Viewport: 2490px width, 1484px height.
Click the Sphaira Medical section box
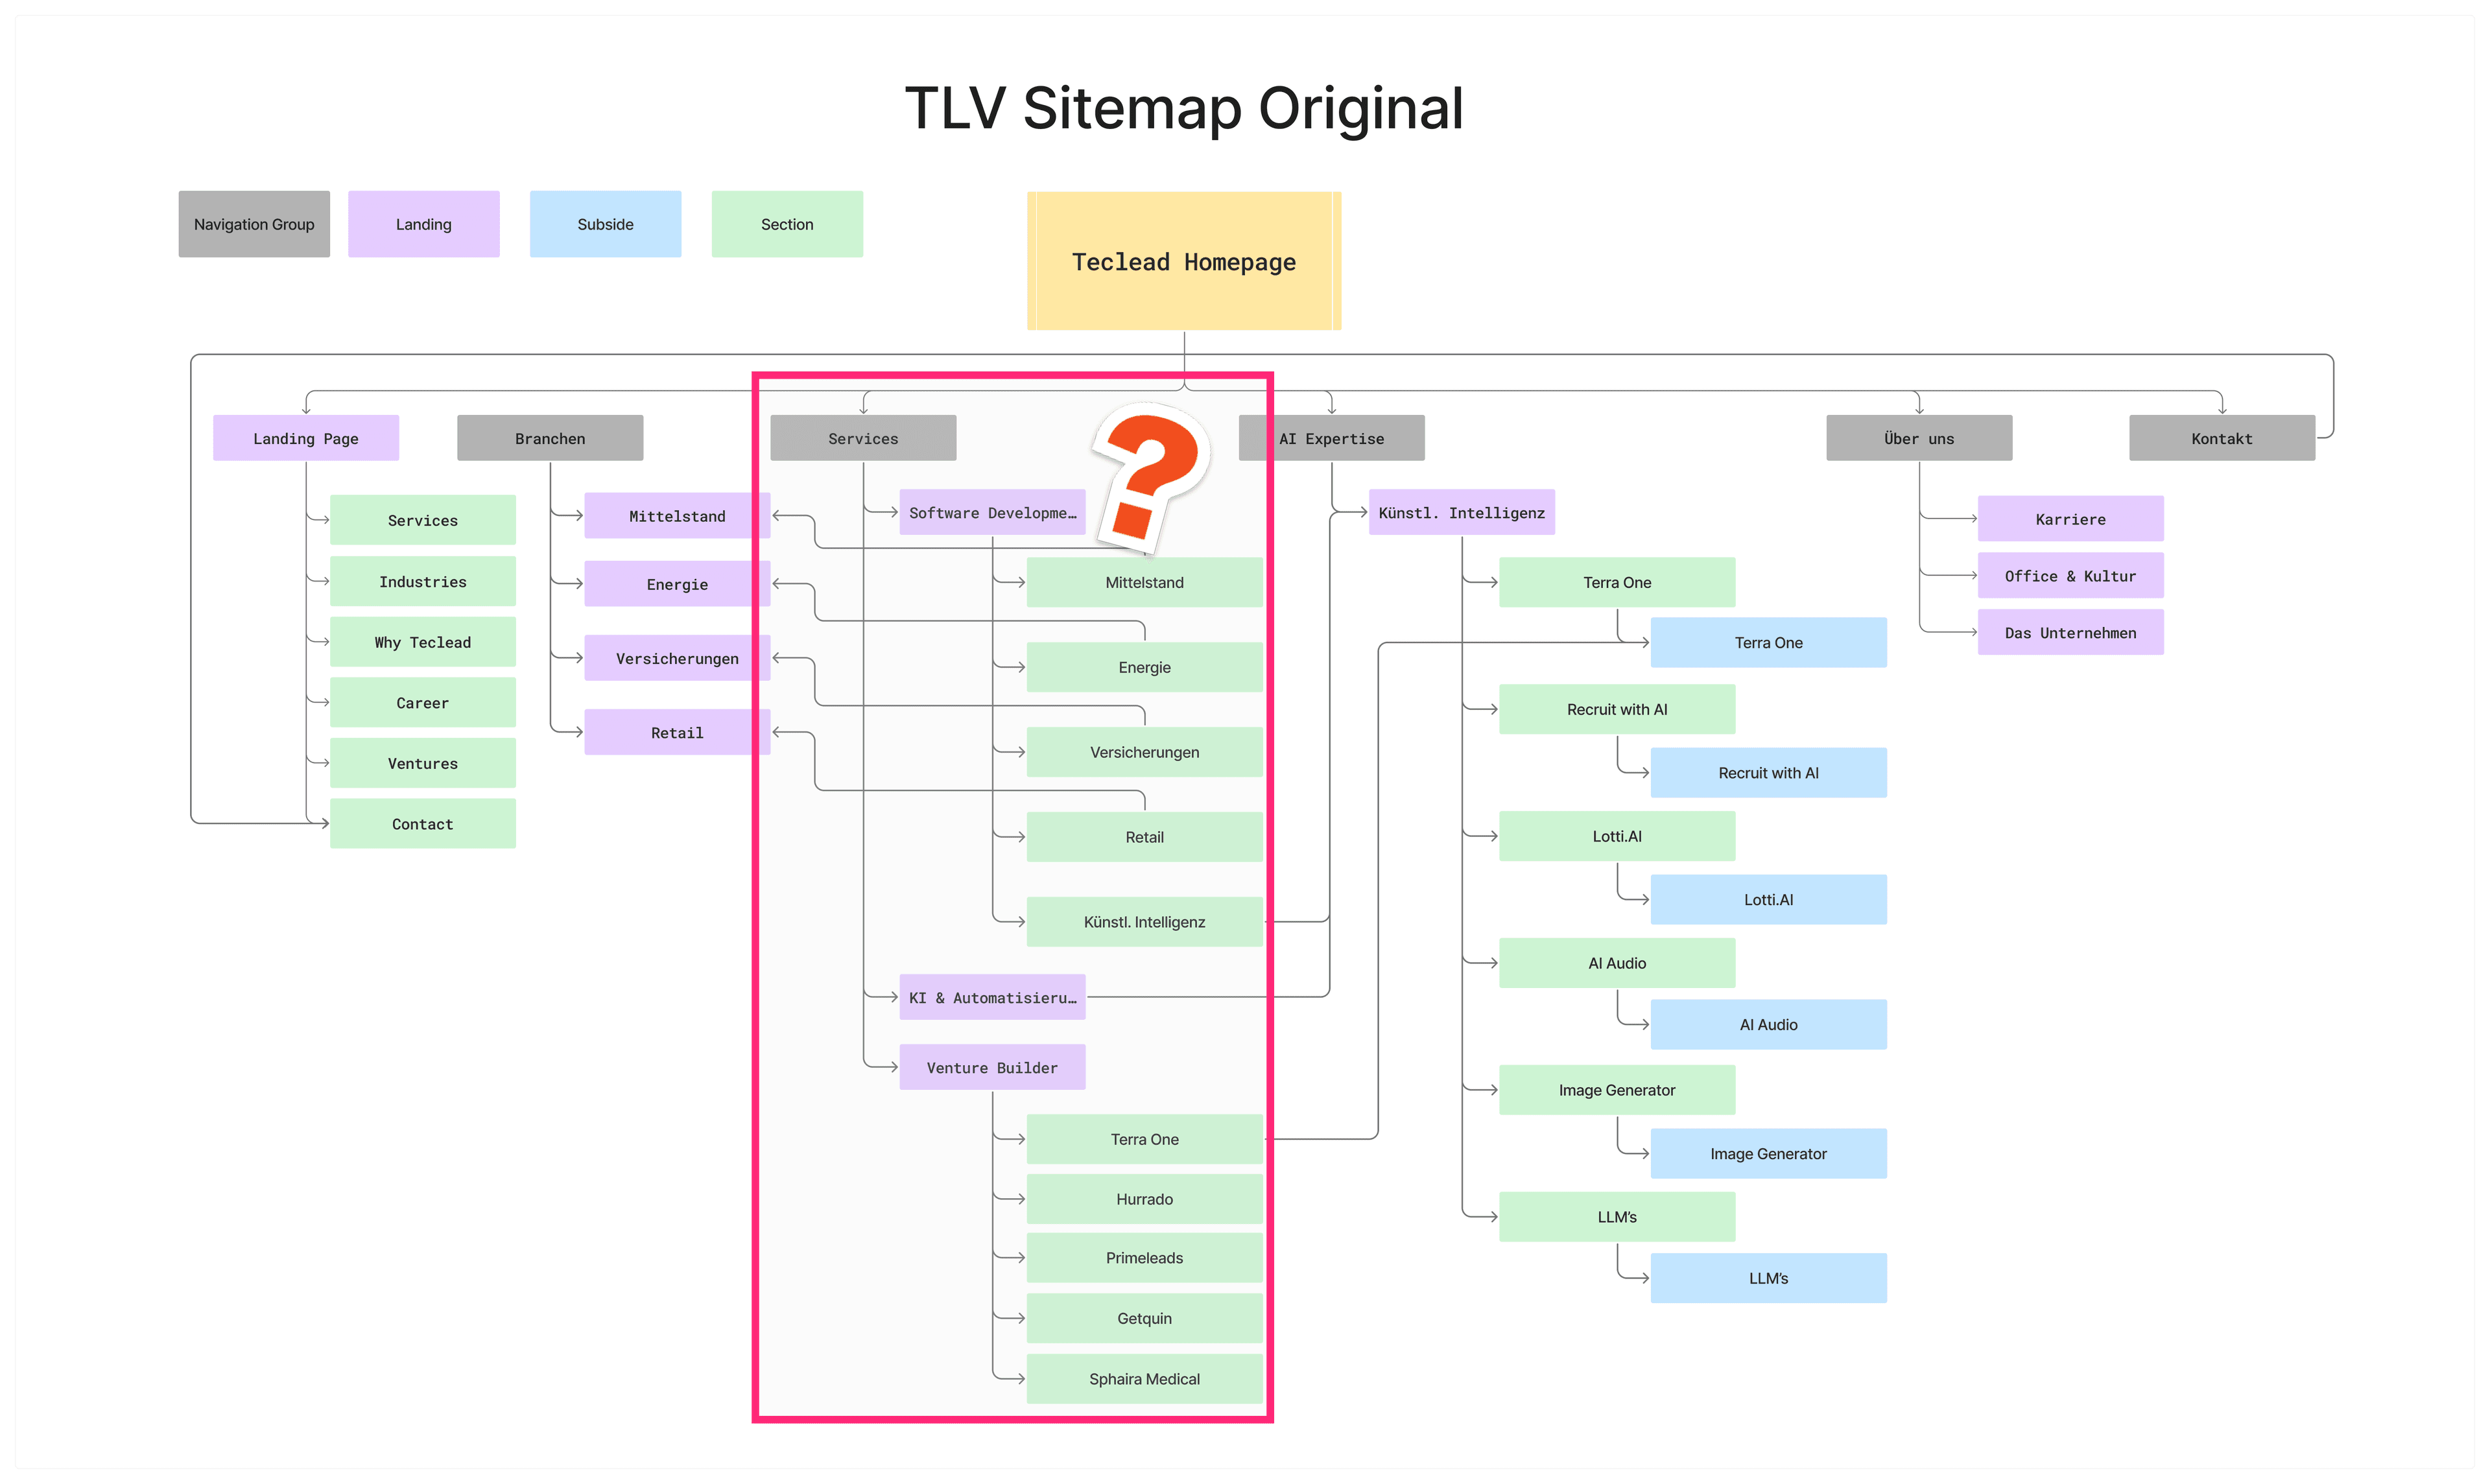(1145, 1379)
